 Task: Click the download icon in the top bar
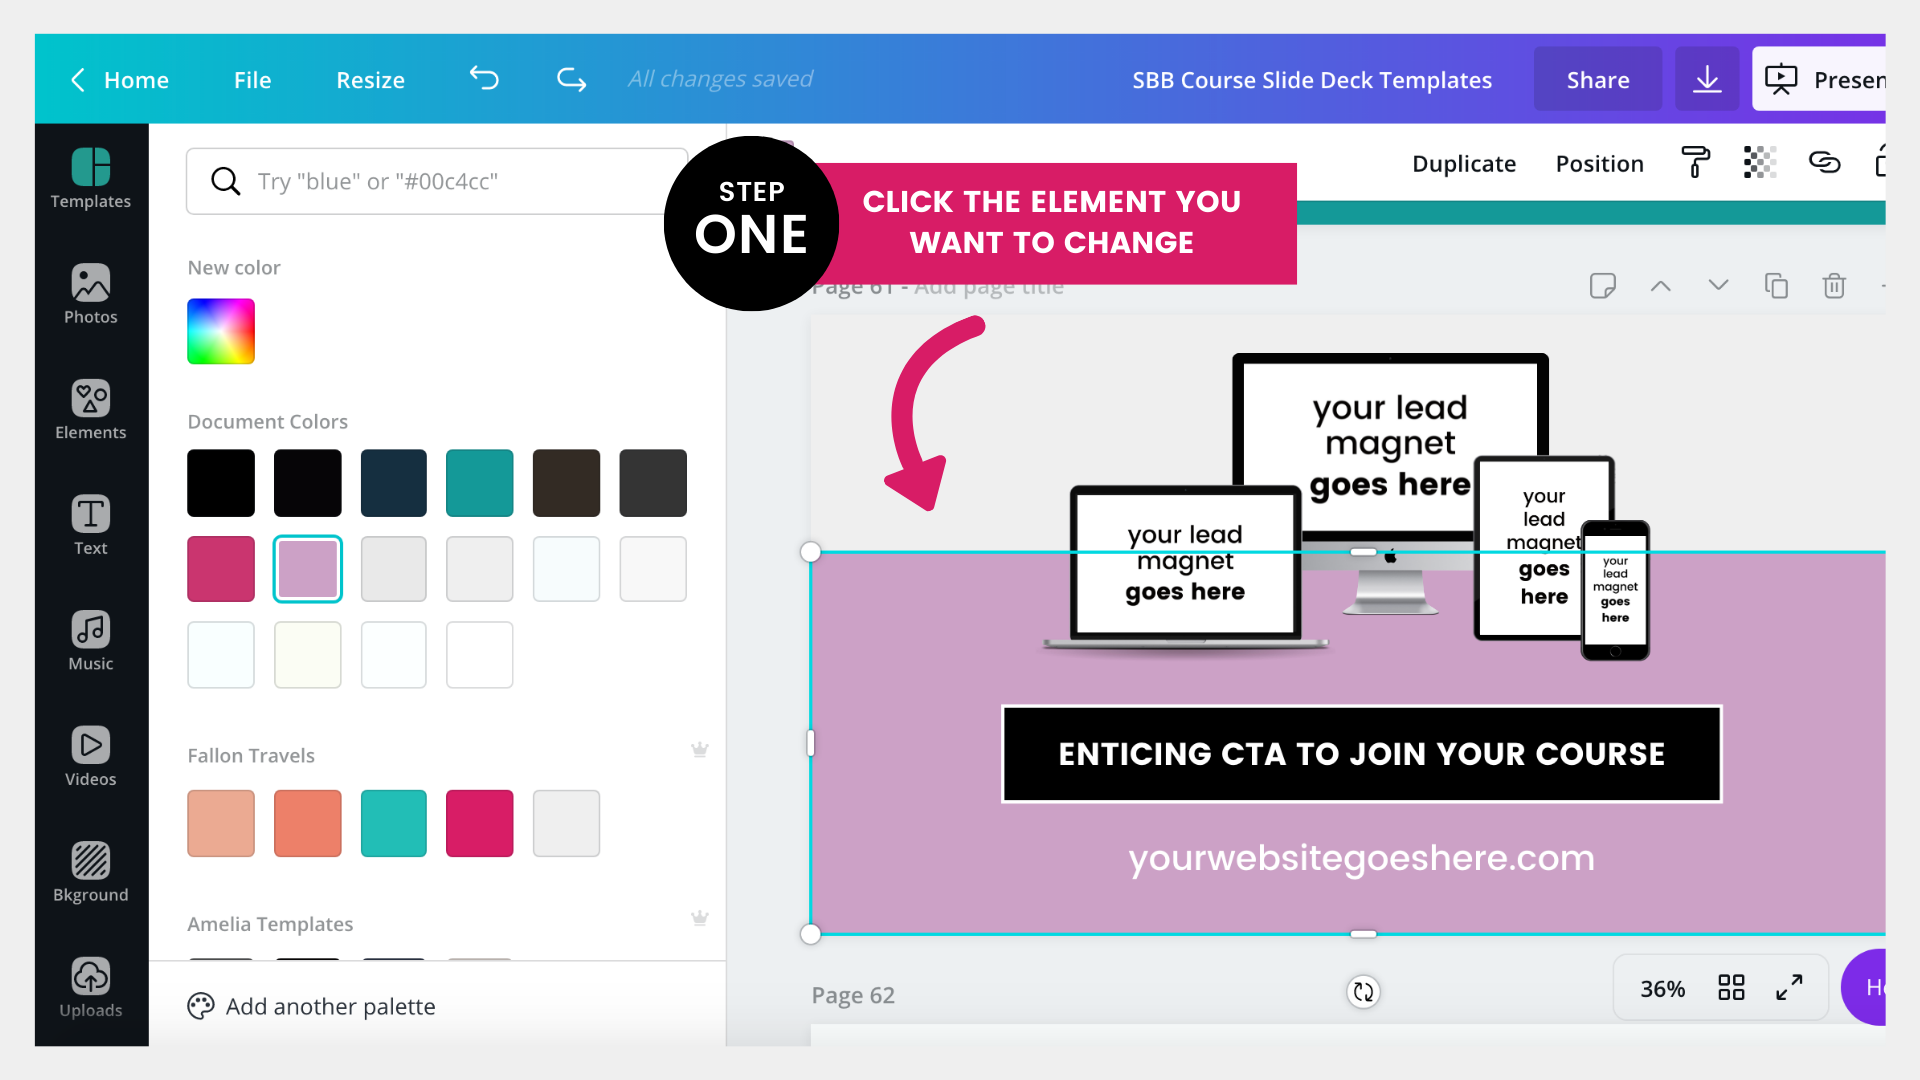[1706, 79]
